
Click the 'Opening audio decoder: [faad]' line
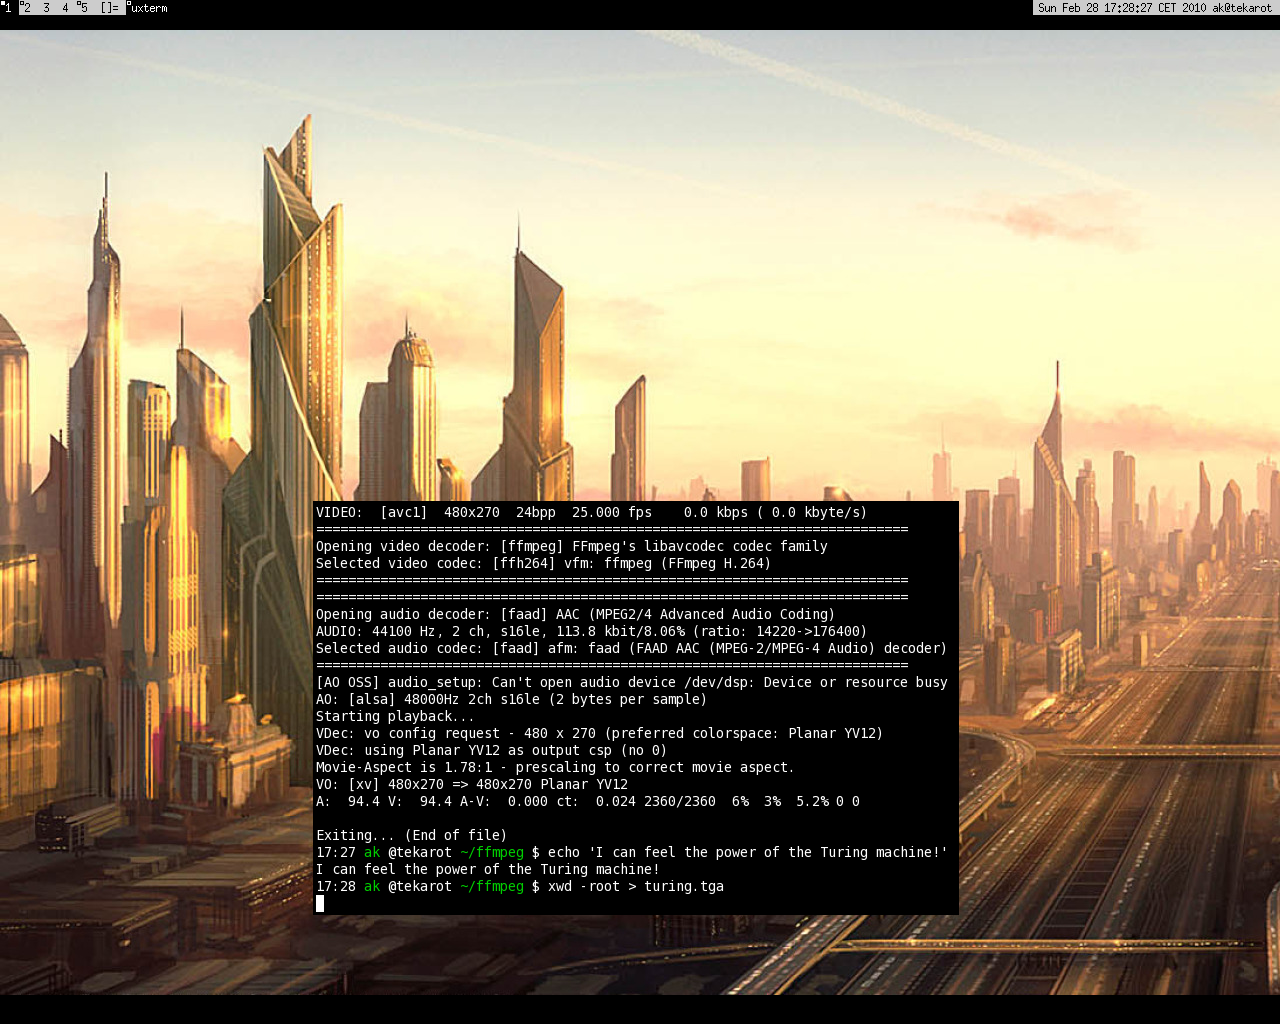pyautogui.click(x=576, y=614)
